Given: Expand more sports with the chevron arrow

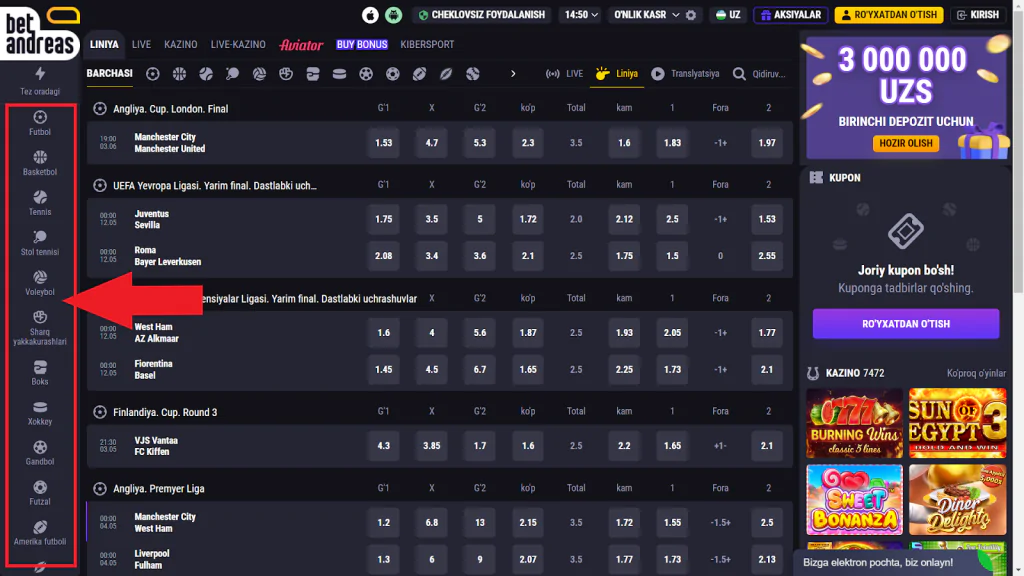Looking at the screenshot, I should pyautogui.click(x=514, y=74).
